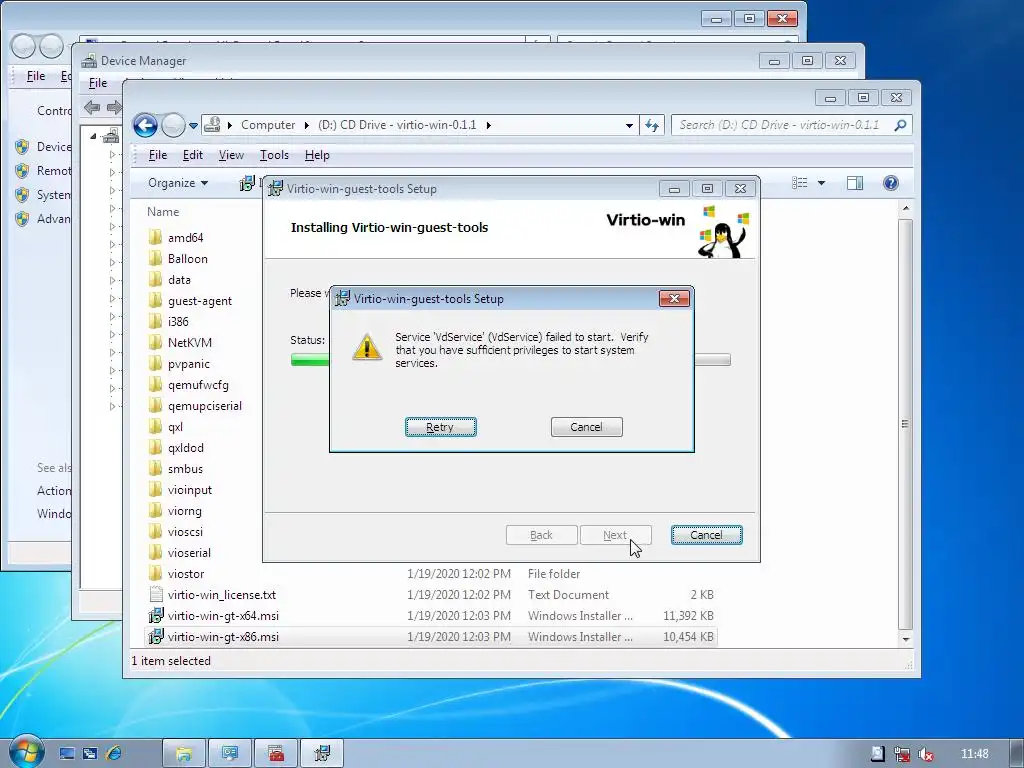Click Computer in the address breadcrumb
The width and height of the screenshot is (1024, 768).
click(268, 125)
